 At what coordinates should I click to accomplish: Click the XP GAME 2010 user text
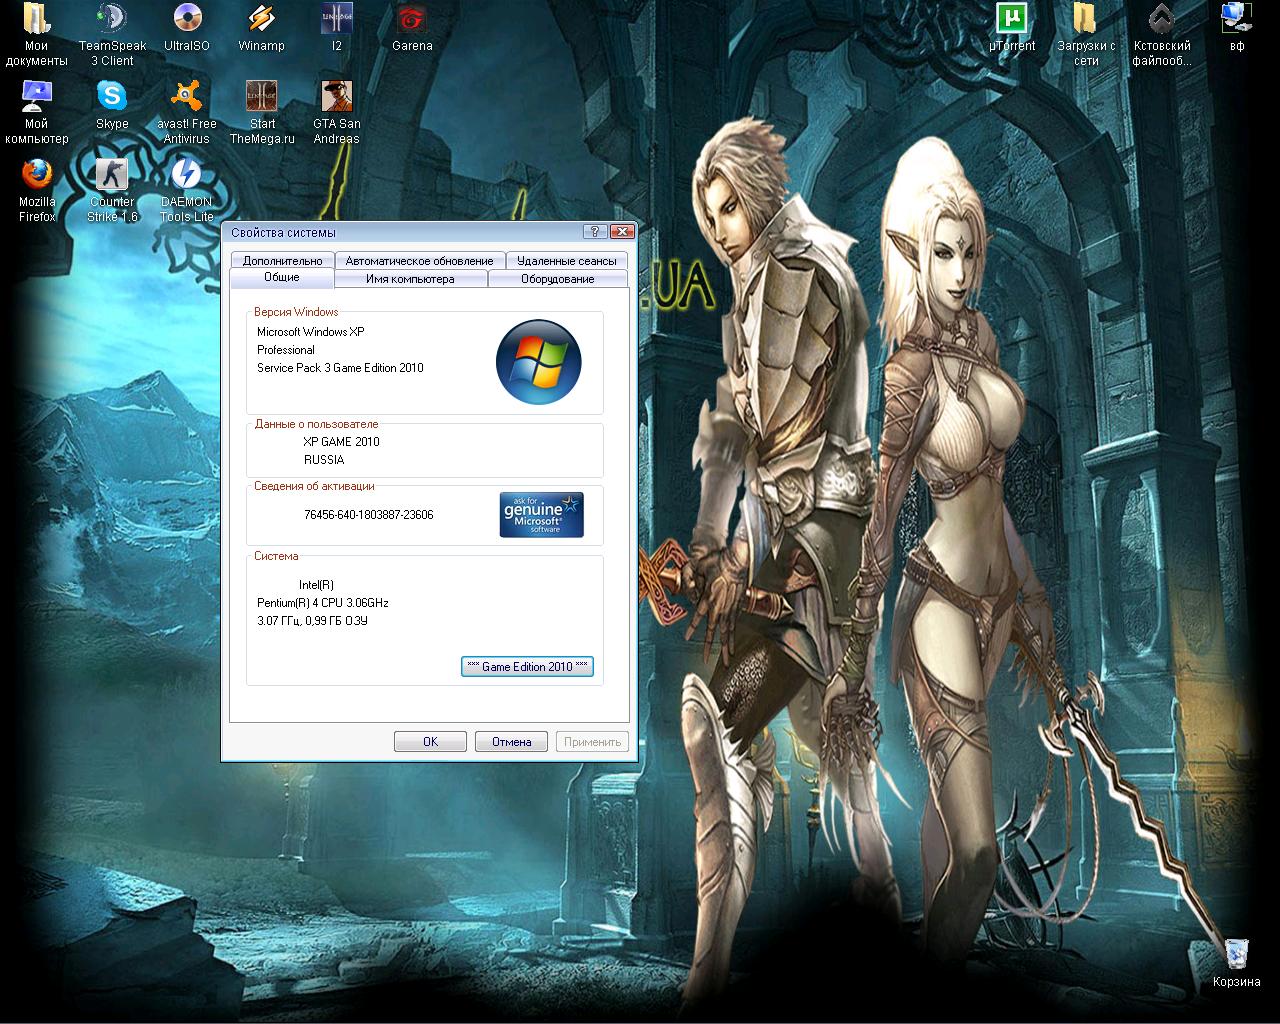[341, 442]
